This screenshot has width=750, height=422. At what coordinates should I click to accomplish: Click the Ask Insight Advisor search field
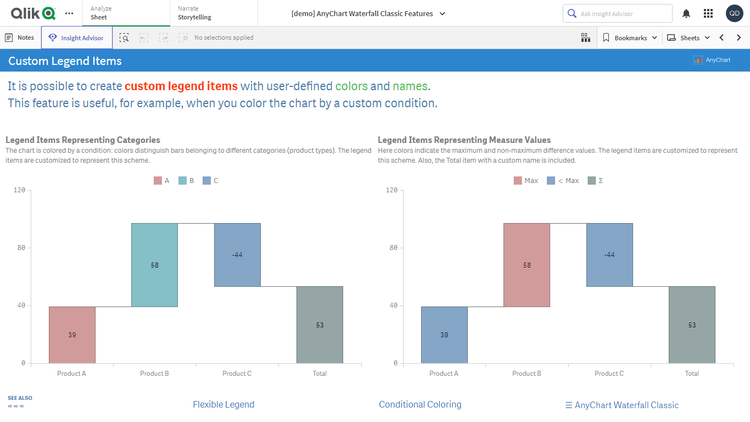(616, 13)
